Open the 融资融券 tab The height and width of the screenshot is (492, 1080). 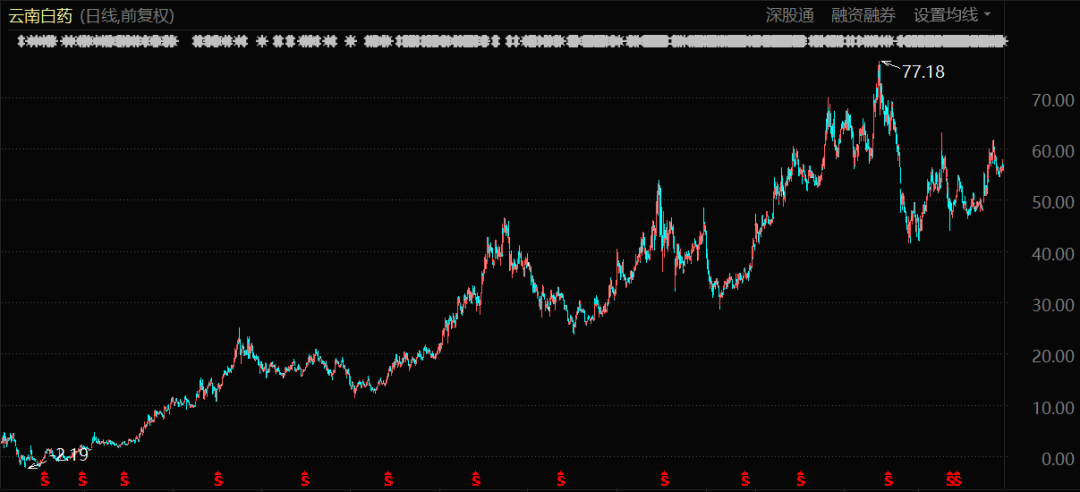click(864, 15)
